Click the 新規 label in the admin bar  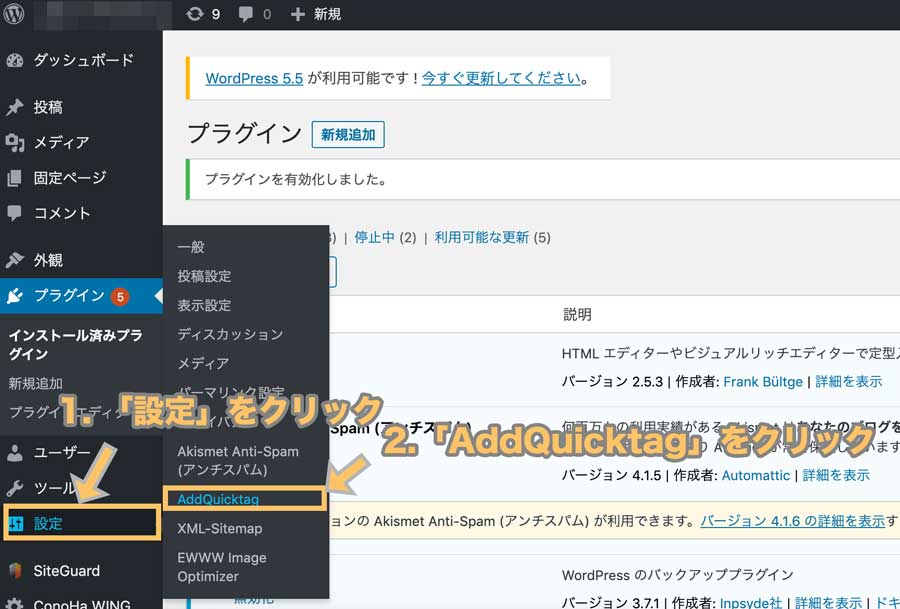click(x=327, y=14)
